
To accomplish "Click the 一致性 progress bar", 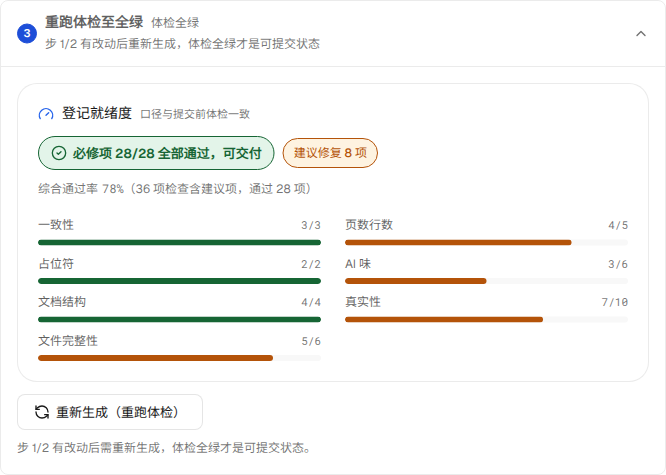I will point(179,243).
